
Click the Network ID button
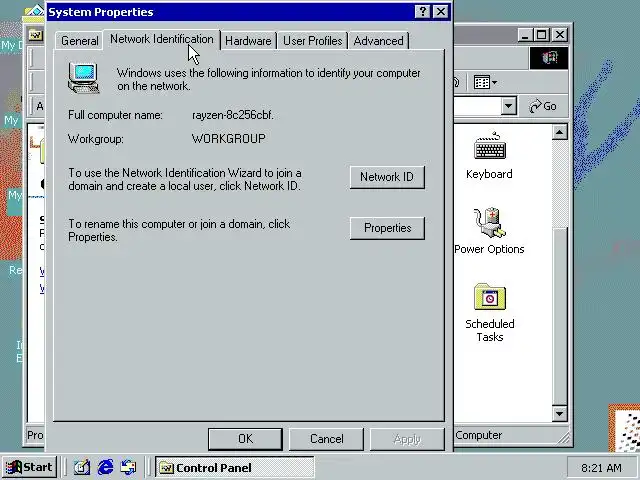click(x=387, y=177)
